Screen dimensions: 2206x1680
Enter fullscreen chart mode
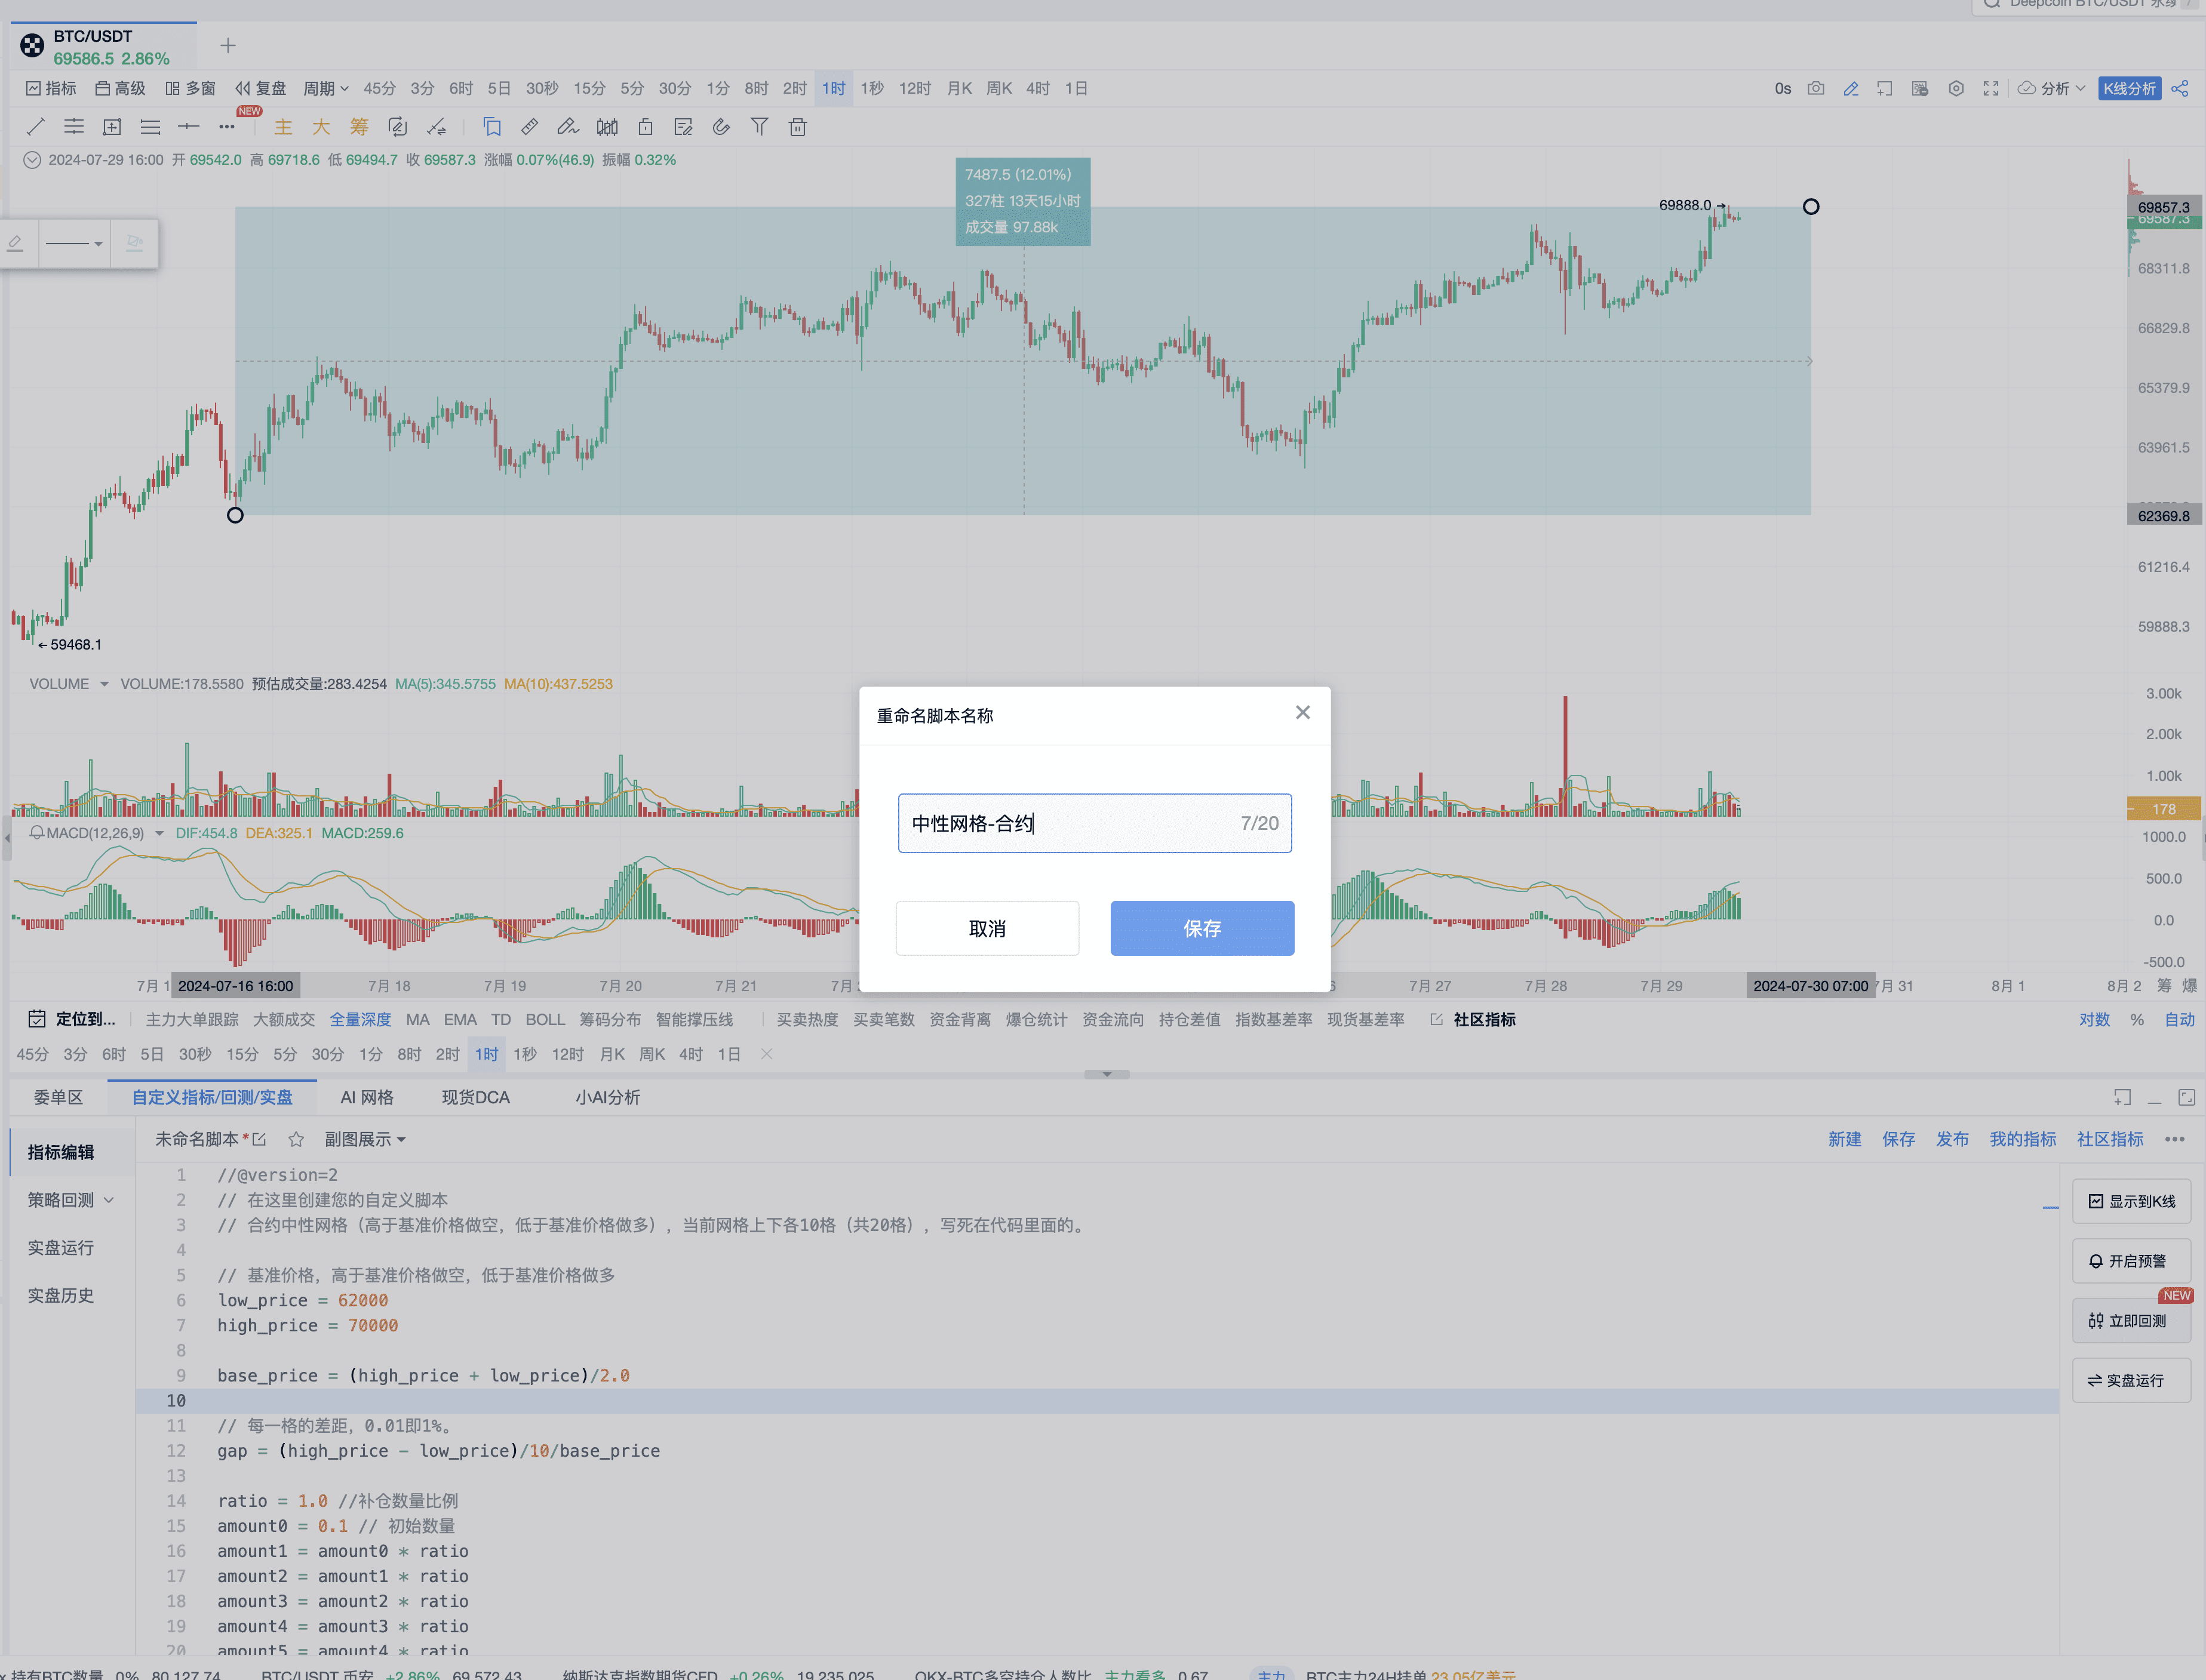(1991, 88)
